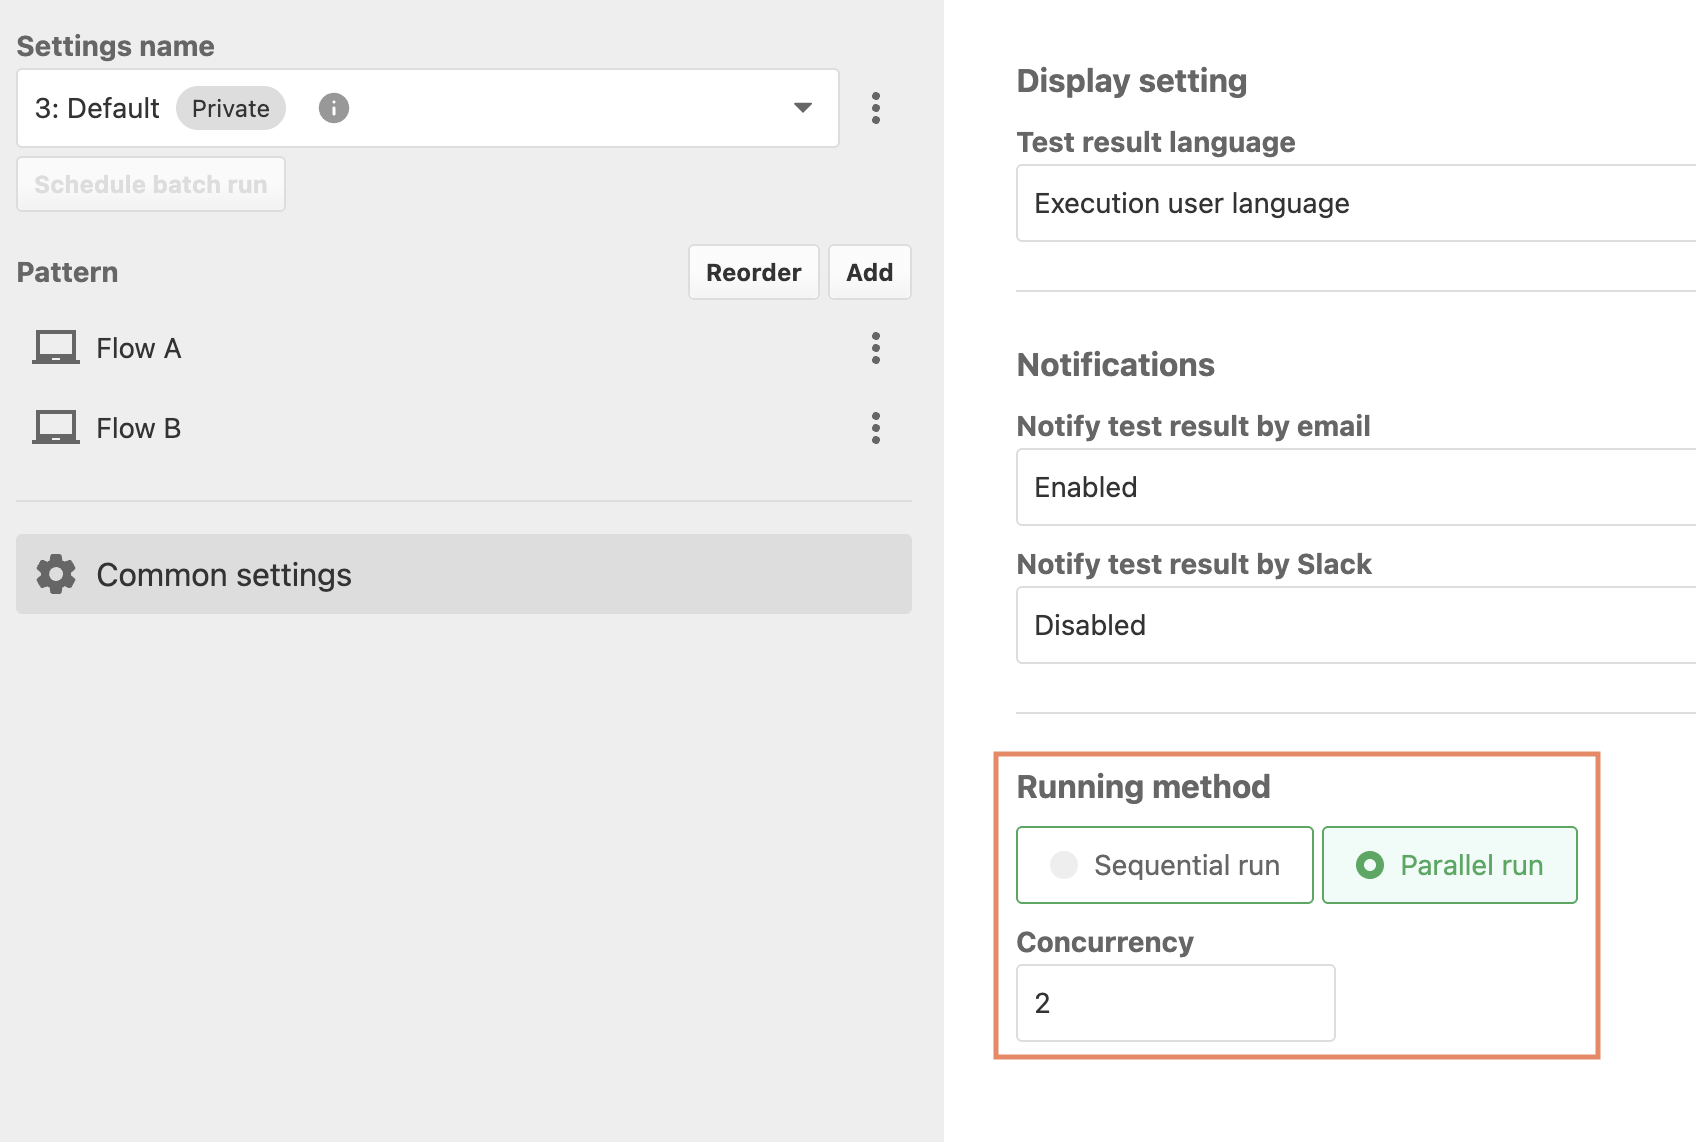Select the Flow B pattern
This screenshot has height=1142, width=1696.
(x=440, y=428)
